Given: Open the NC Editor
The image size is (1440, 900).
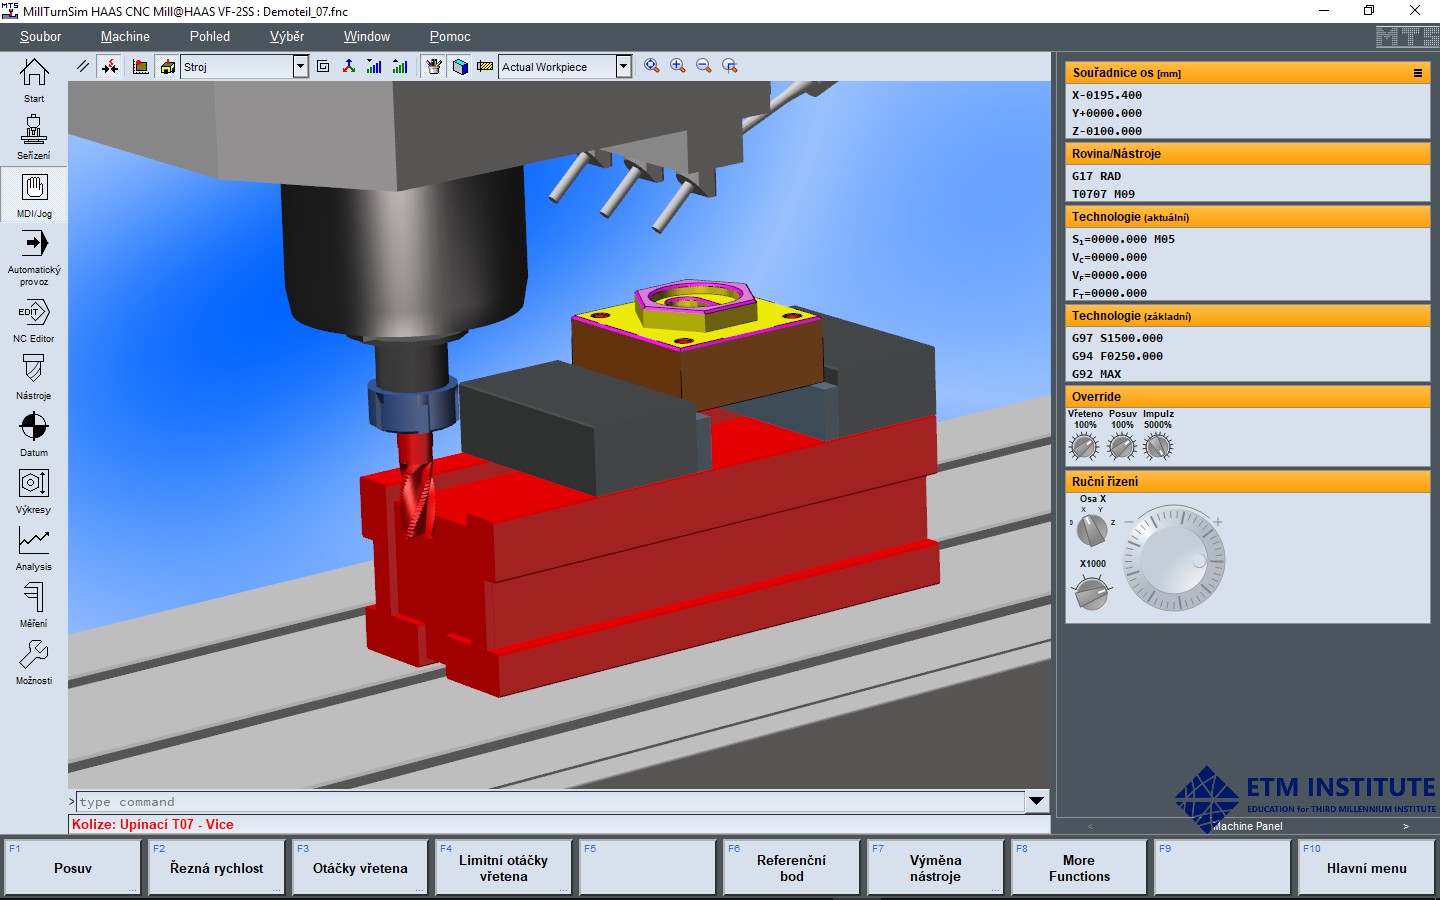Looking at the screenshot, I should 34,320.
